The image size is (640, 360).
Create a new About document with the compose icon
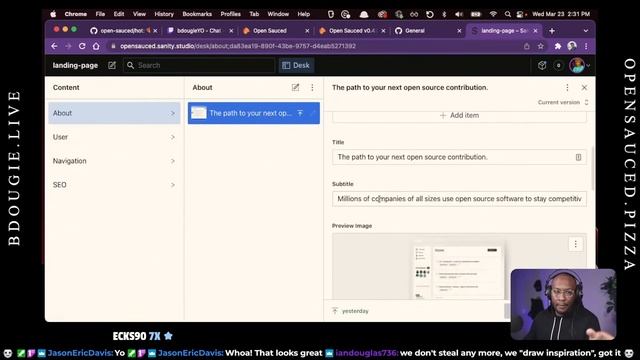(x=296, y=87)
